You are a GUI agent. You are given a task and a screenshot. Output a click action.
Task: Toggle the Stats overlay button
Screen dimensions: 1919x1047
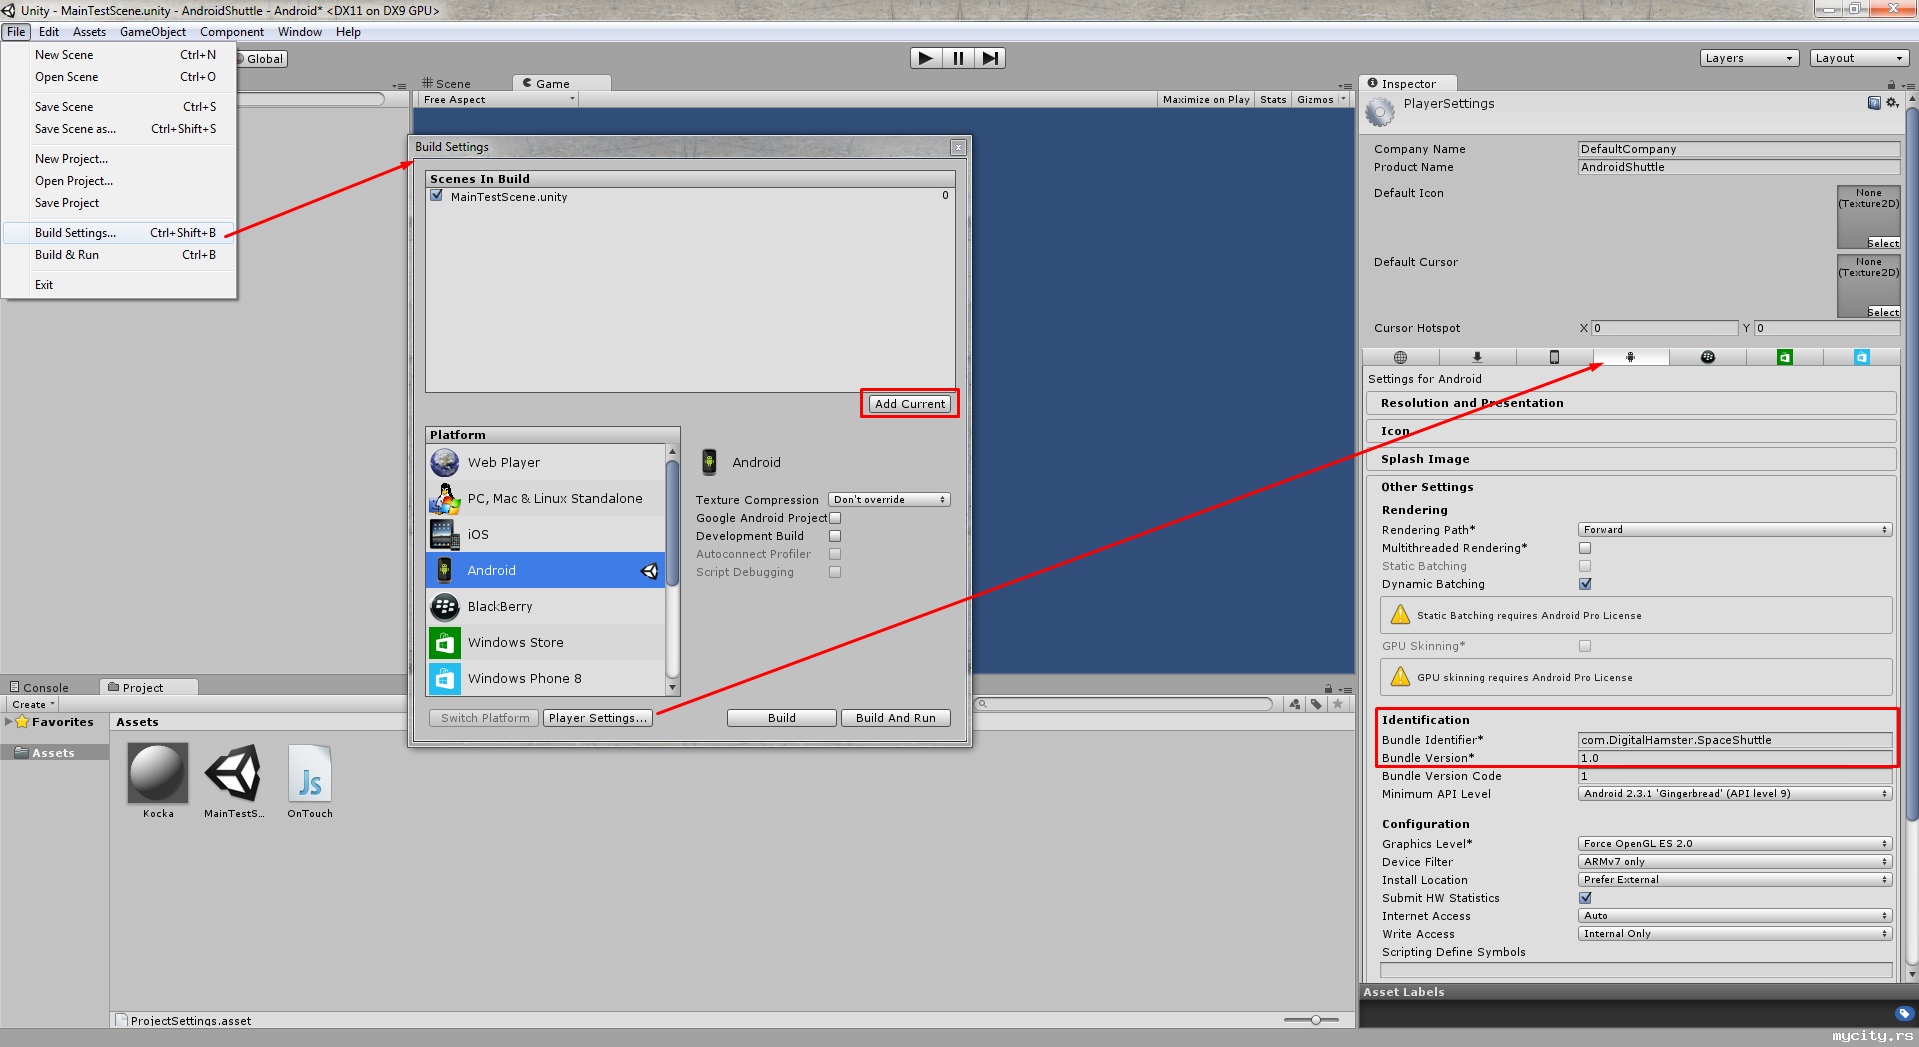coord(1273,100)
